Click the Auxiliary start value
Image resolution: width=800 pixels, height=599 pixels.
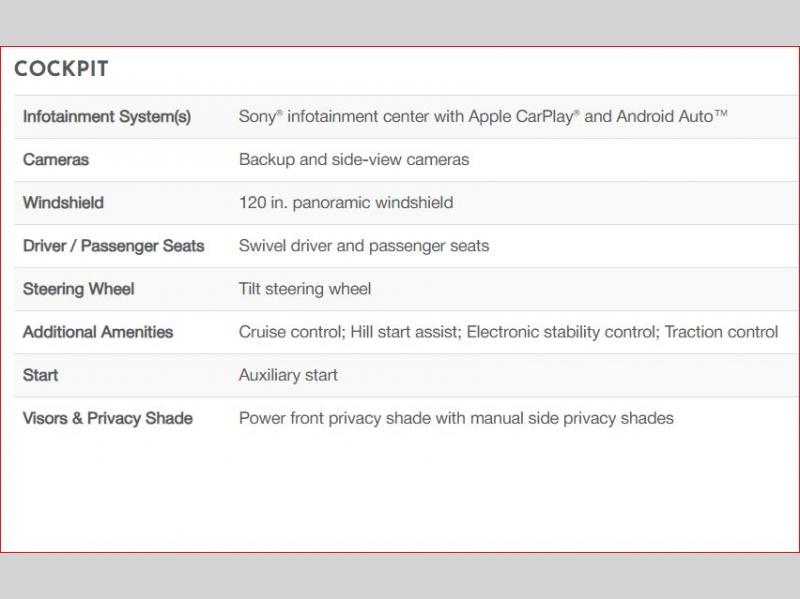click(288, 375)
